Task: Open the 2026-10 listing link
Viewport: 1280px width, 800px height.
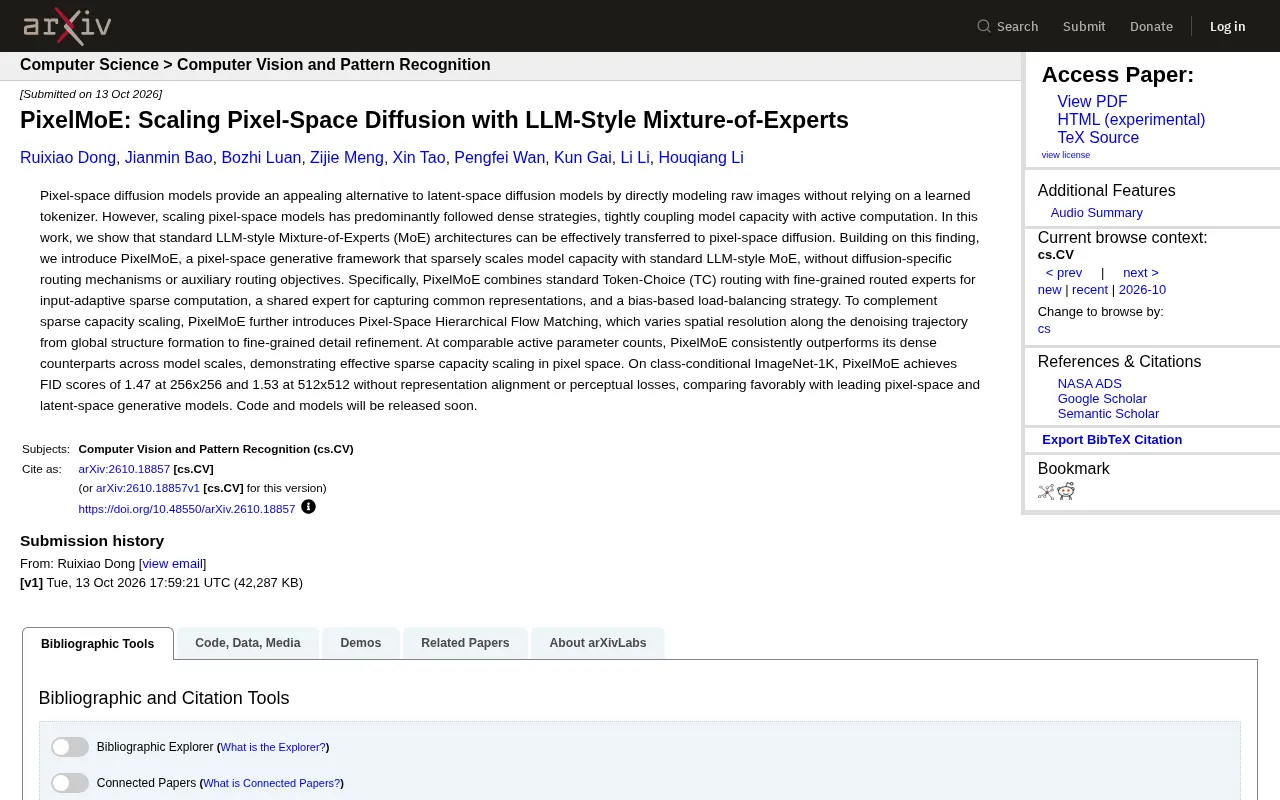Action: pos(1142,290)
